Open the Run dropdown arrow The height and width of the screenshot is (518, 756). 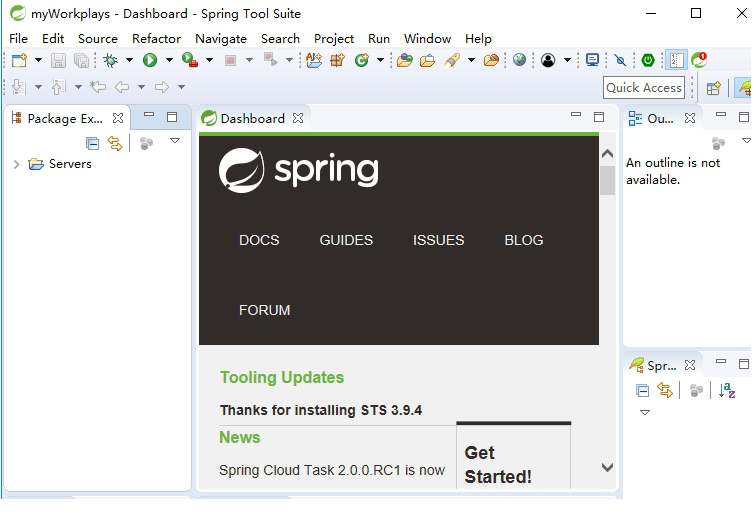pyautogui.click(x=169, y=60)
